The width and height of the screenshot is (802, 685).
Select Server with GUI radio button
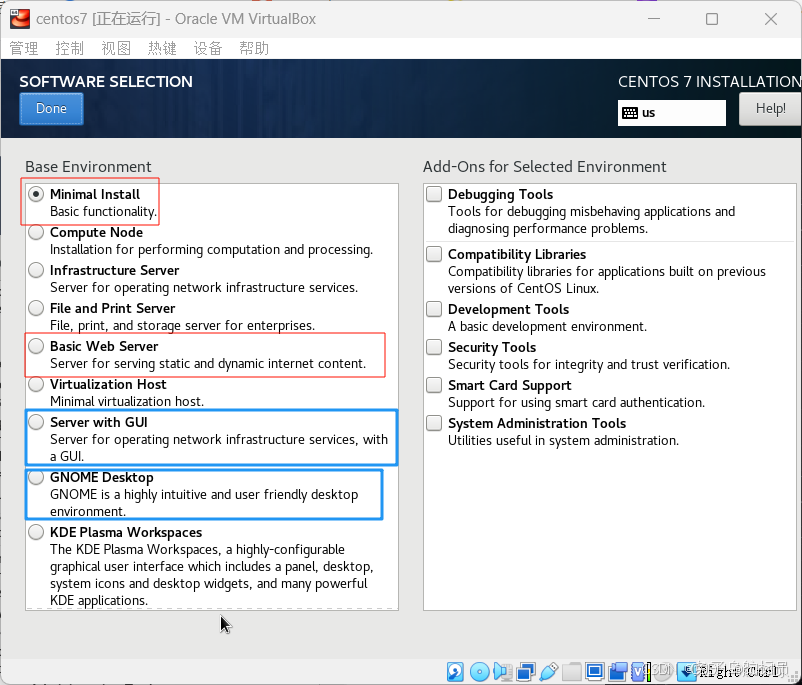coord(36,422)
